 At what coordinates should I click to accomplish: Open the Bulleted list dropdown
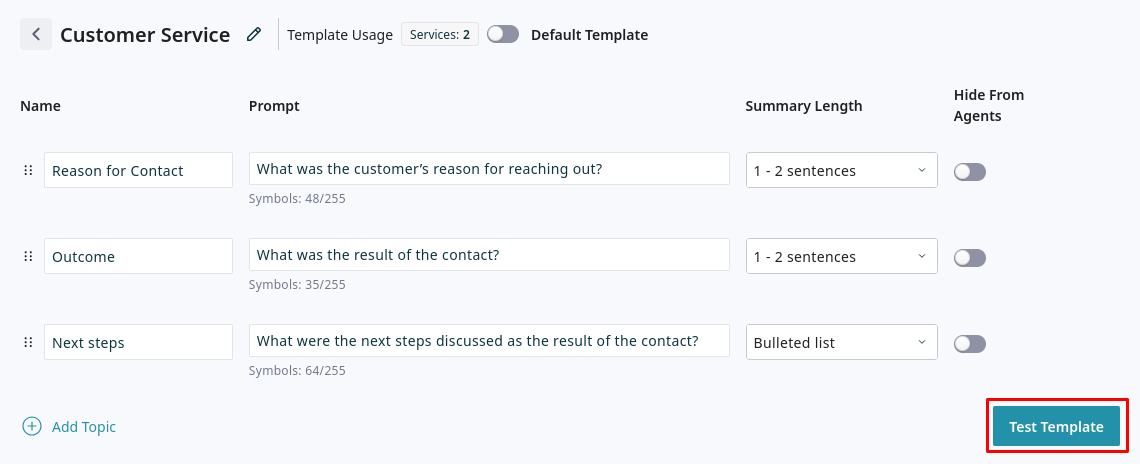841,343
